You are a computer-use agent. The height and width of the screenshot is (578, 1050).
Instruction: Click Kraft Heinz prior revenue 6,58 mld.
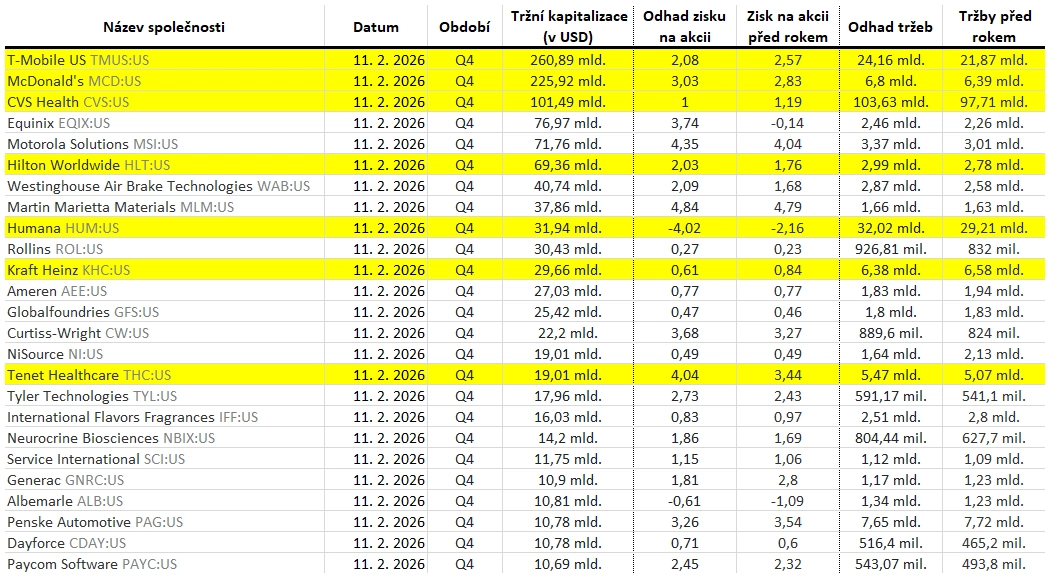994,271
